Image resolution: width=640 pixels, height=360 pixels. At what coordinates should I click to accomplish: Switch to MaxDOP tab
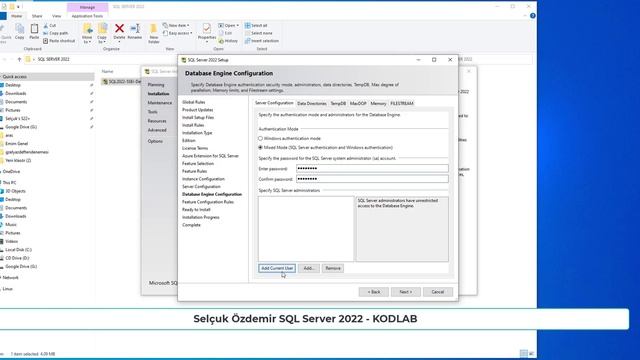(x=358, y=104)
